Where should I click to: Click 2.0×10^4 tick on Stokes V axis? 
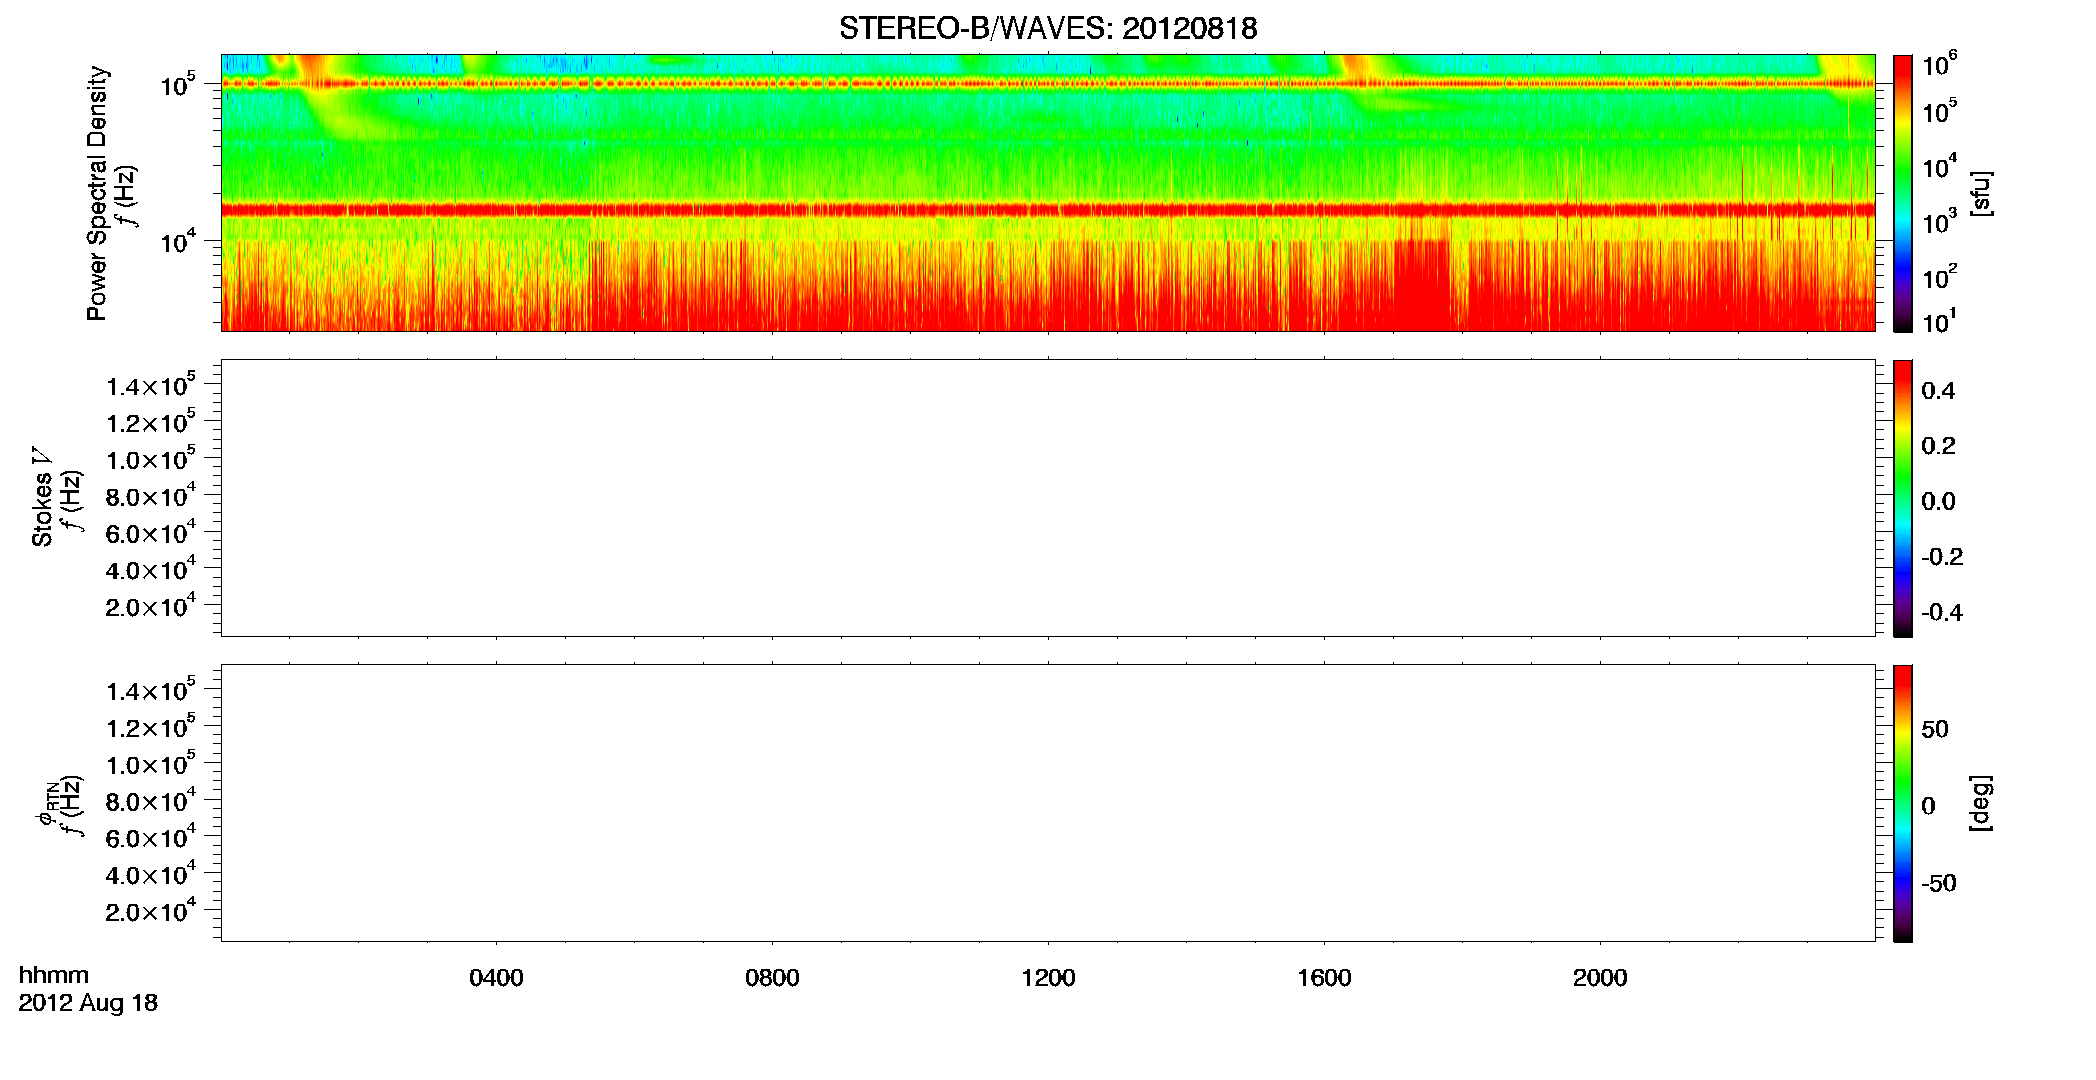[x=151, y=606]
